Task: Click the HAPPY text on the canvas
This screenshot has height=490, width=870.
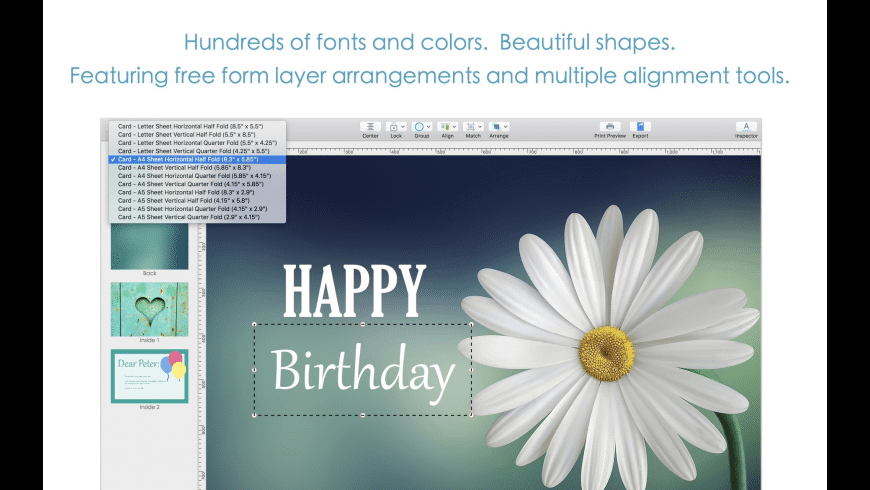Action: pyautogui.click(x=355, y=290)
